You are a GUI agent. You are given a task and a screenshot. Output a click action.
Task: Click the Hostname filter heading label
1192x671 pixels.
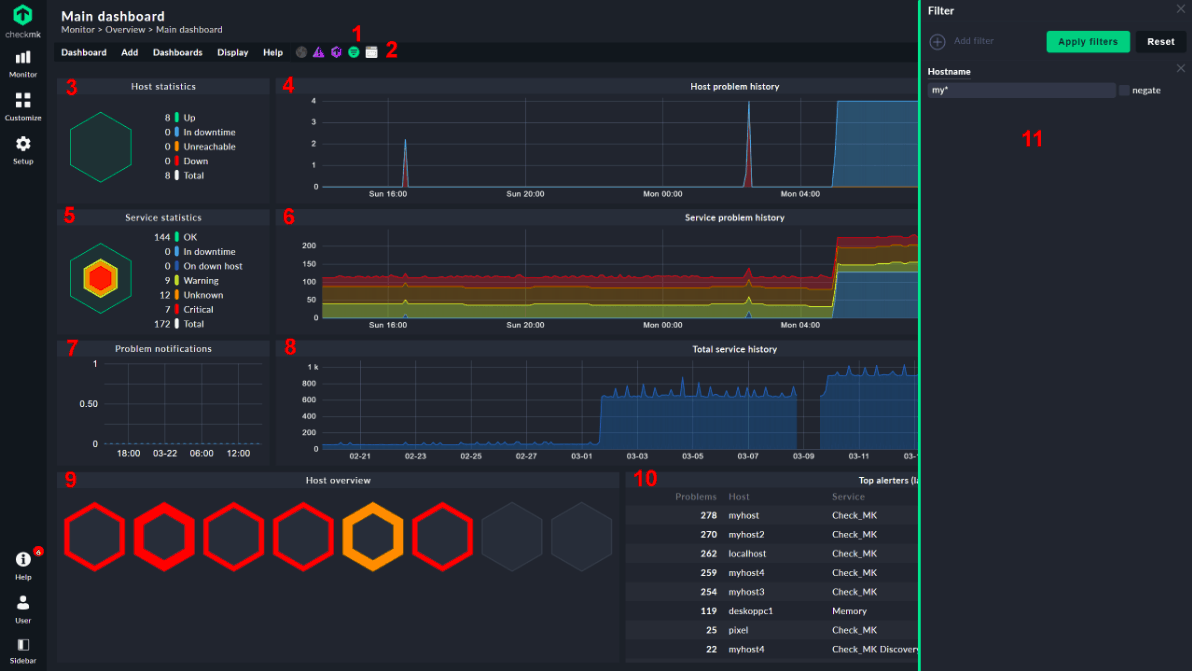click(949, 71)
